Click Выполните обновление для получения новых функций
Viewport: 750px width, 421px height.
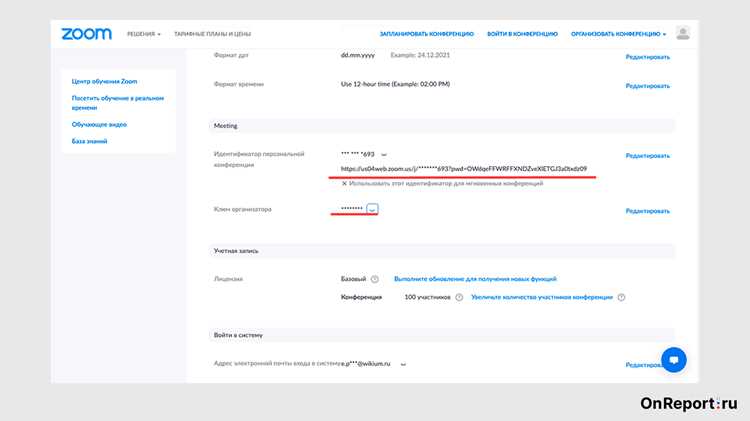click(x=475, y=279)
